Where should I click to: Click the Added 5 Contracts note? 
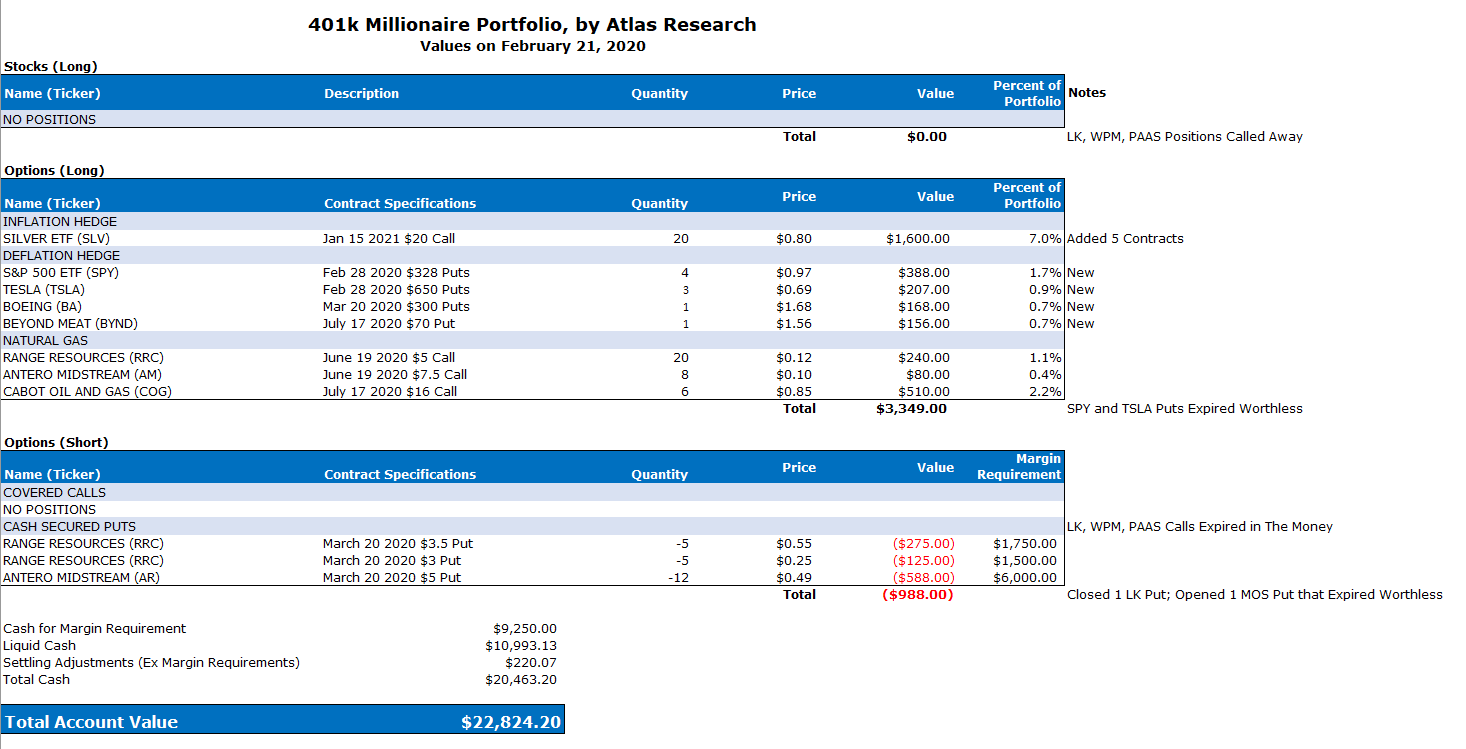pyautogui.click(x=1125, y=239)
